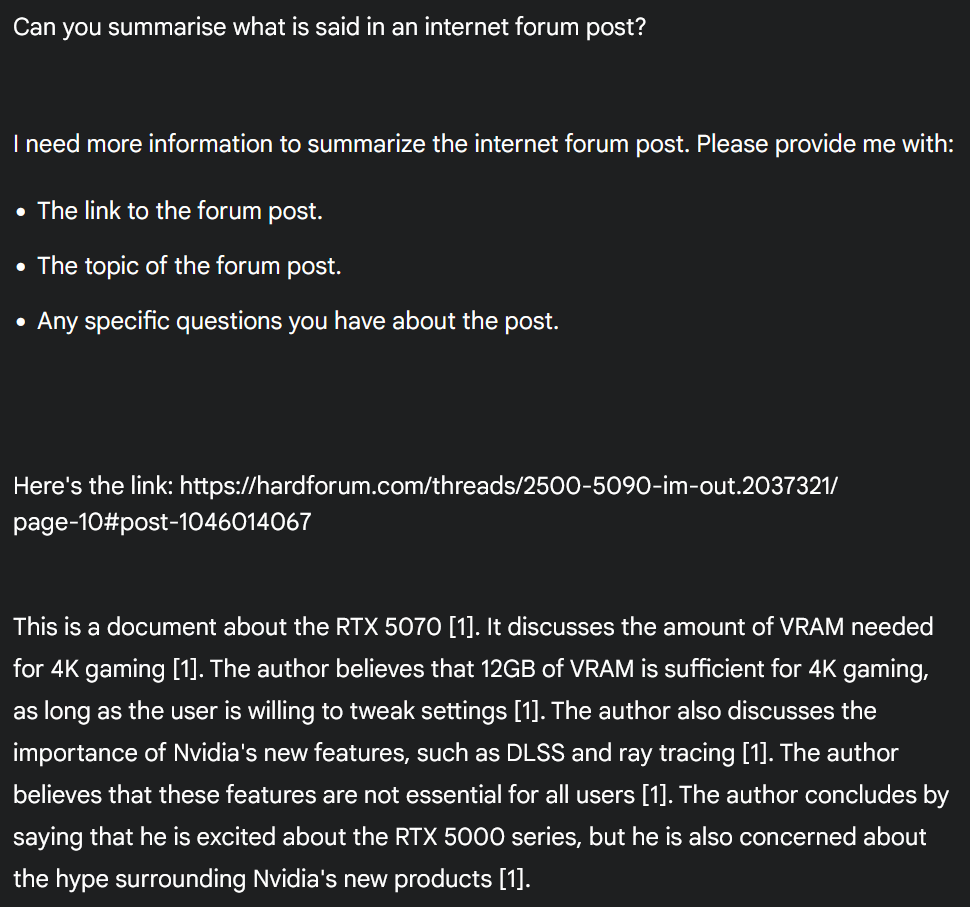This screenshot has height=907, width=970.
Task: Open citation [1] after "ray tracing"
Action: pyautogui.click(x=756, y=753)
